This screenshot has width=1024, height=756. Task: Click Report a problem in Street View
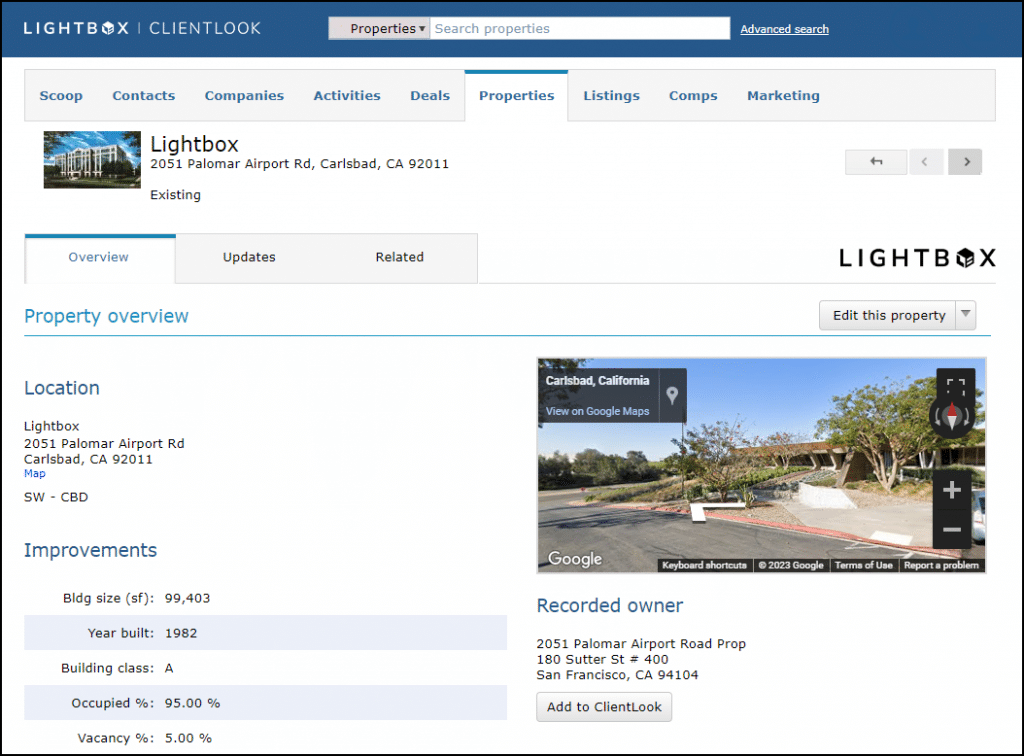click(x=941, y=565)
